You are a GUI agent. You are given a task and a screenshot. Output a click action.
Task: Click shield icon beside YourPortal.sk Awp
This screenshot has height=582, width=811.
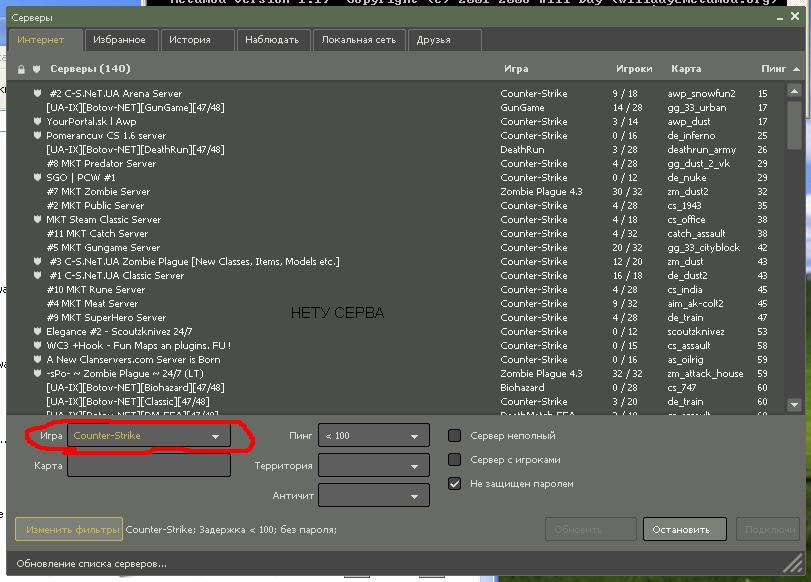coord(37,121)
